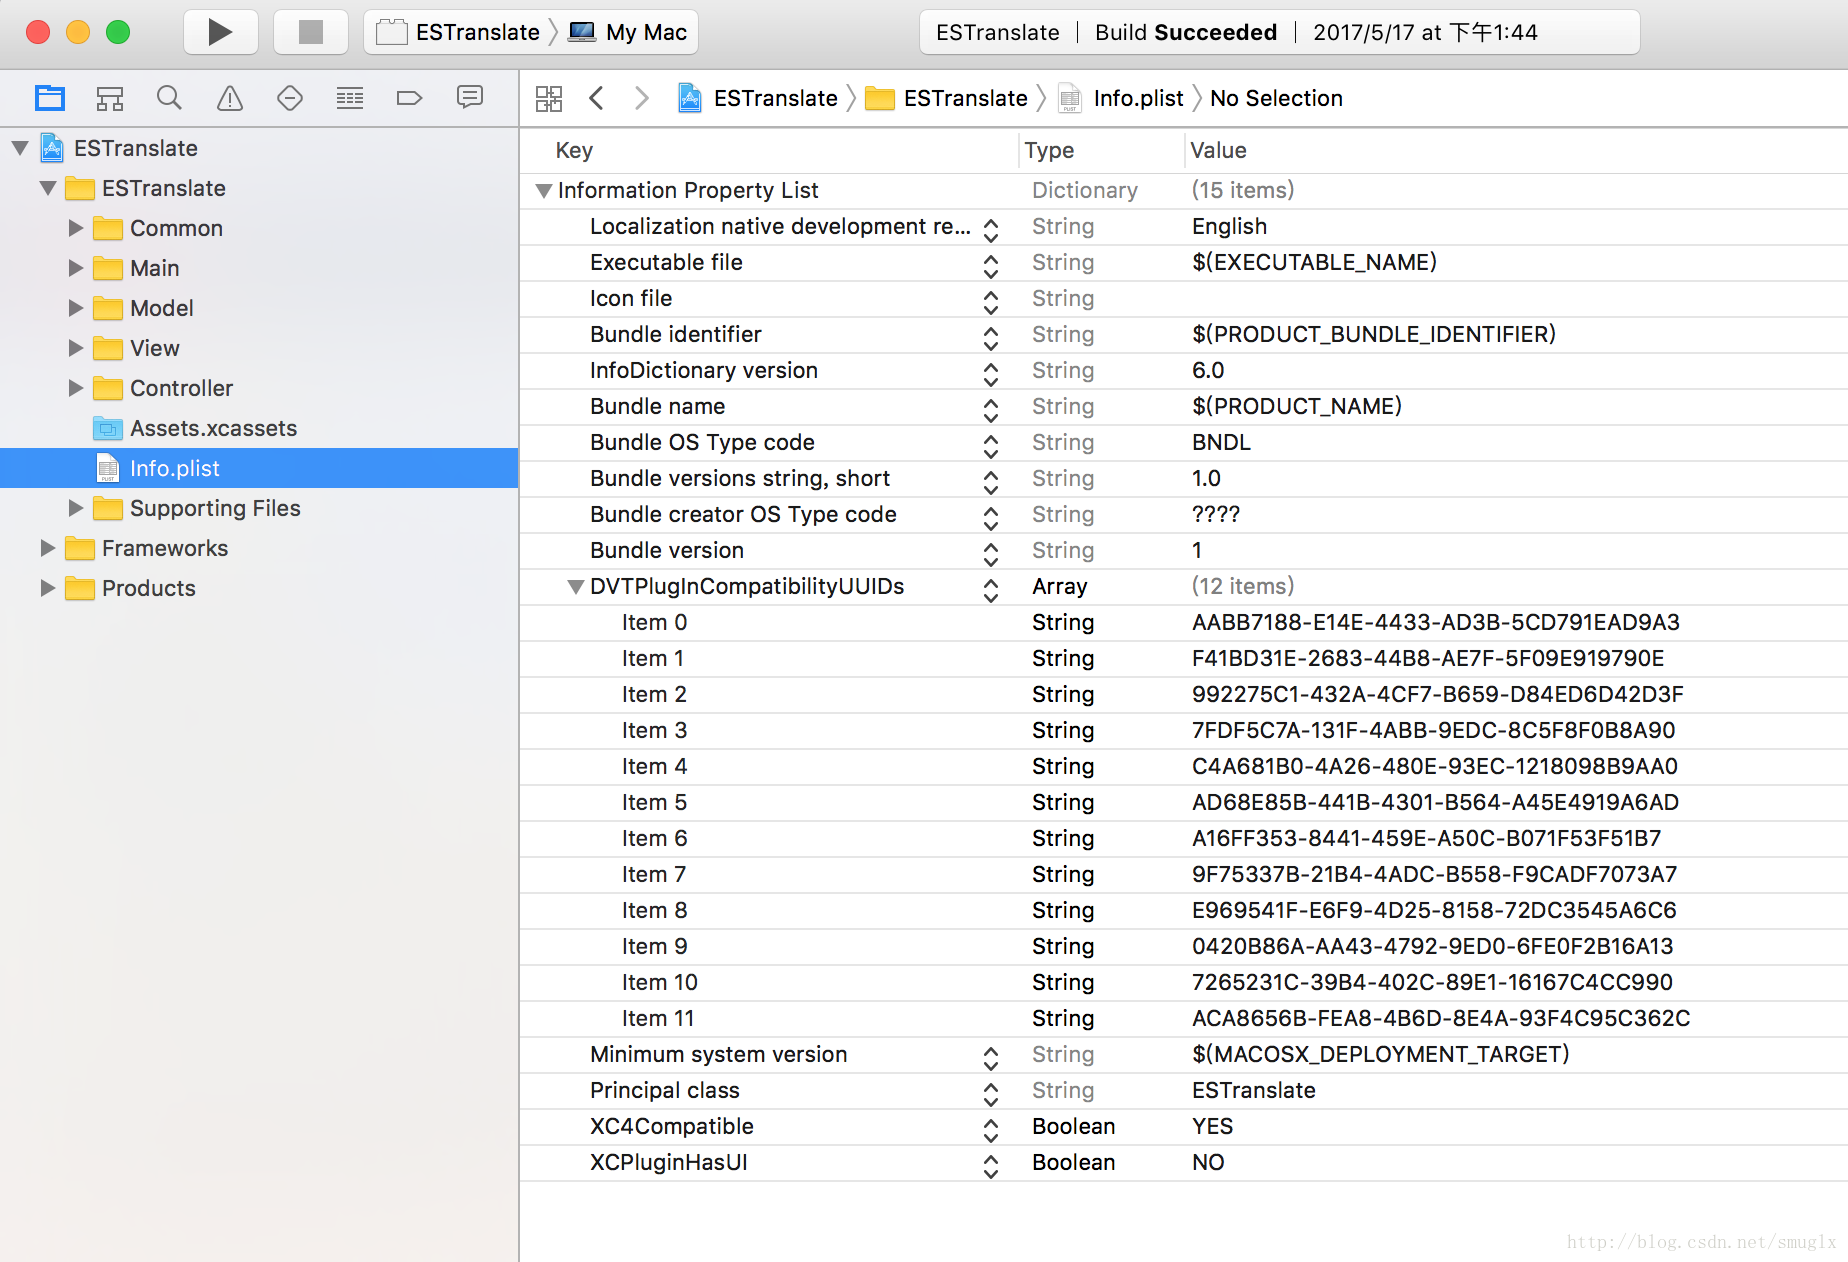The image size is (1848, 1262).
Task: Click Boolean type of XC4Compatible
Action: [1073, 1126]
